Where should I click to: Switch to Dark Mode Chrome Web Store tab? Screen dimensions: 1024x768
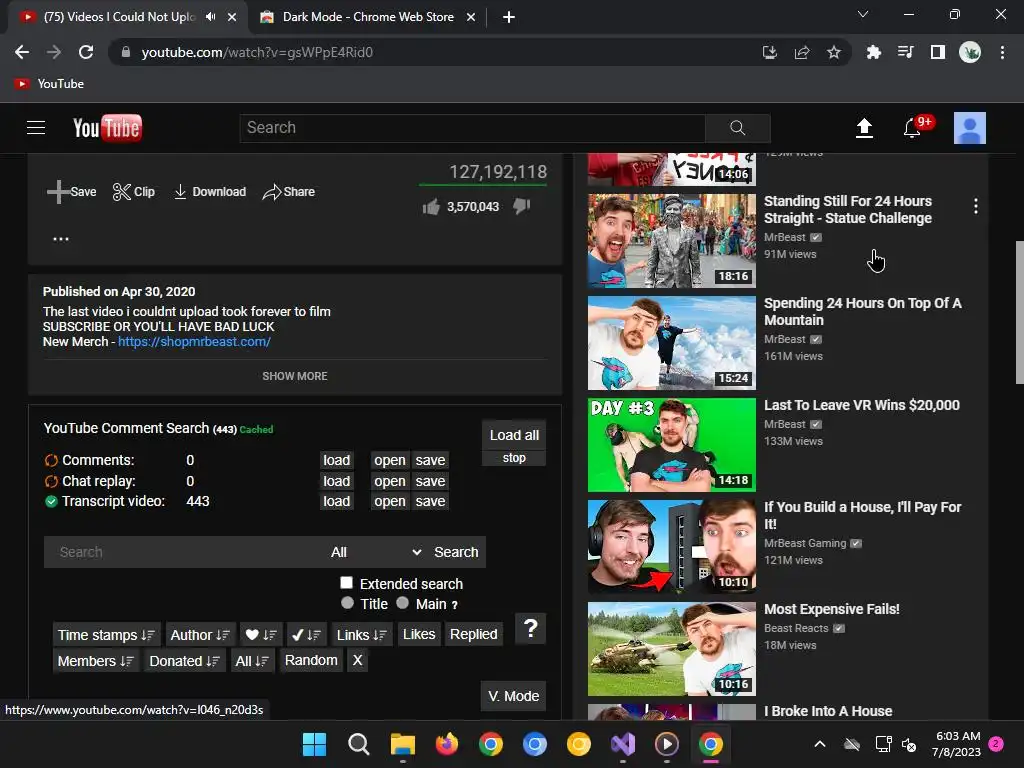pos(368,17)
